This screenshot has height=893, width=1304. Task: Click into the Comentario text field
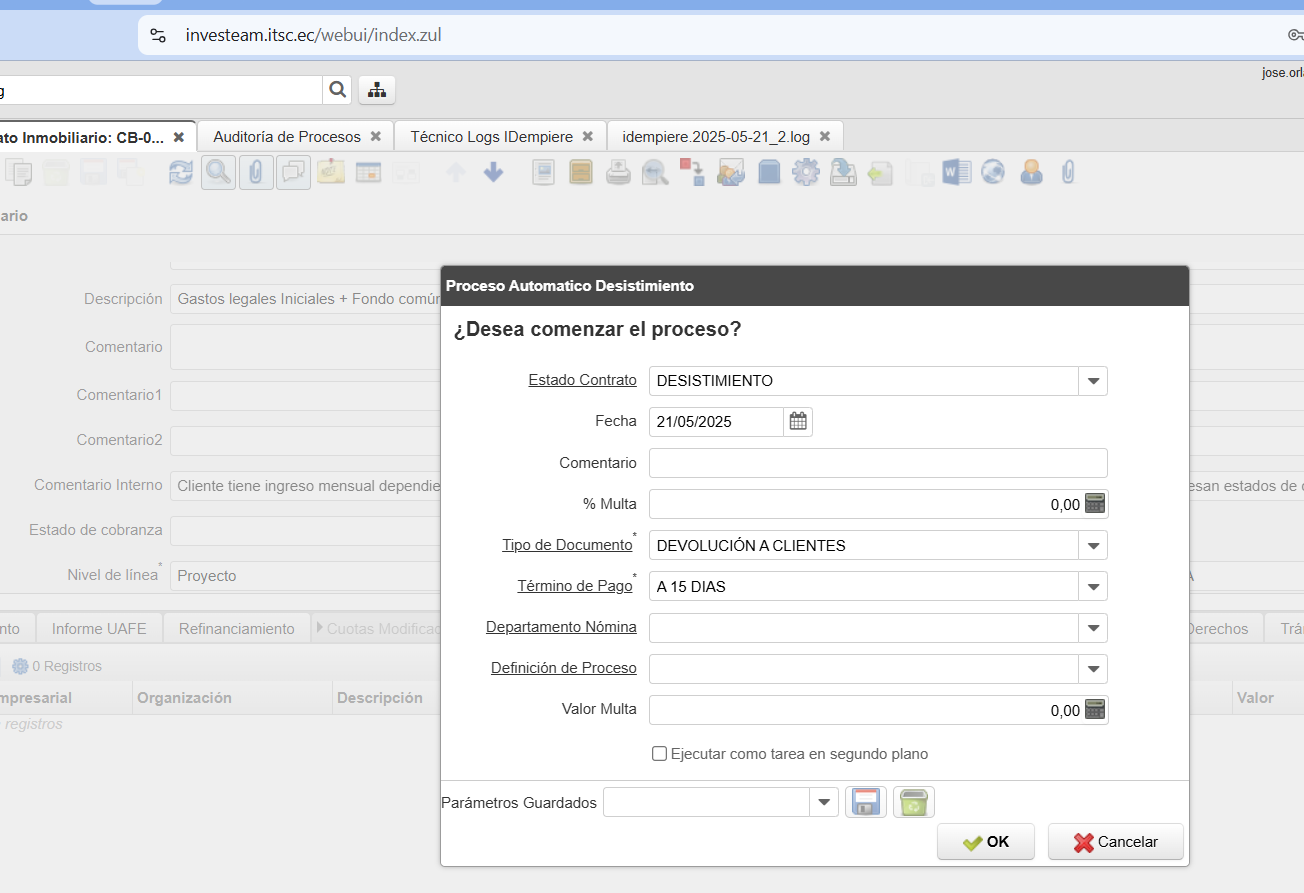point(877,463)
